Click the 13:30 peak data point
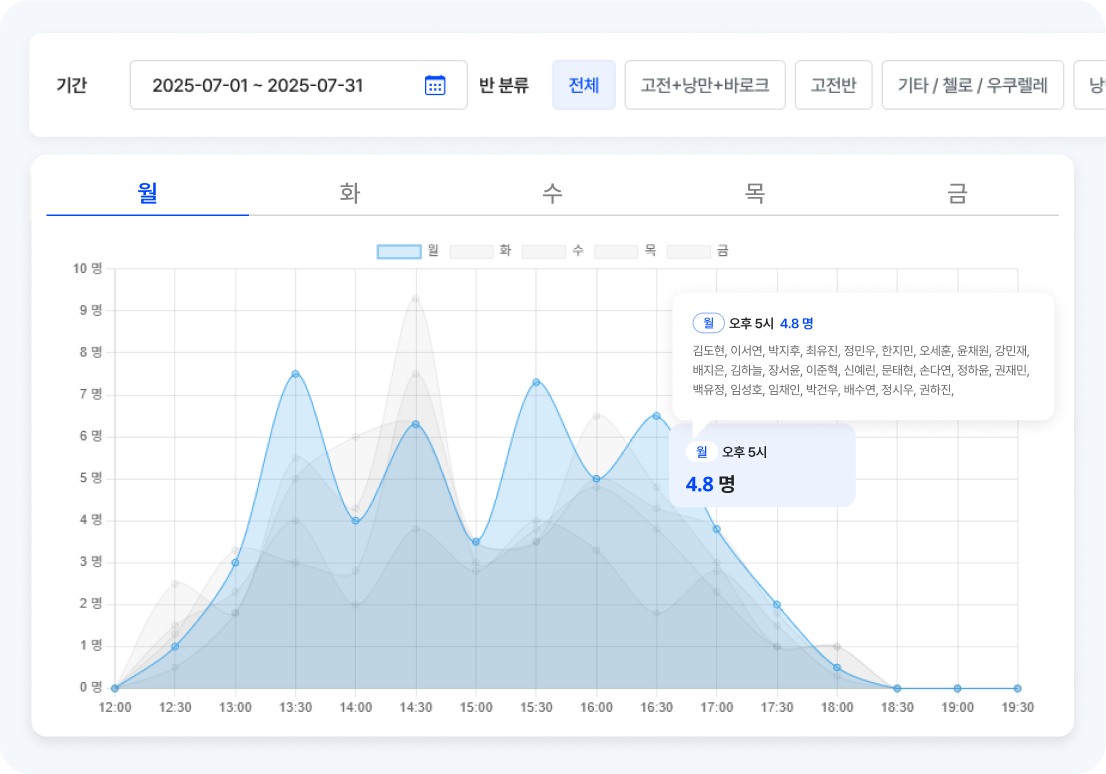 click(295, 374)
